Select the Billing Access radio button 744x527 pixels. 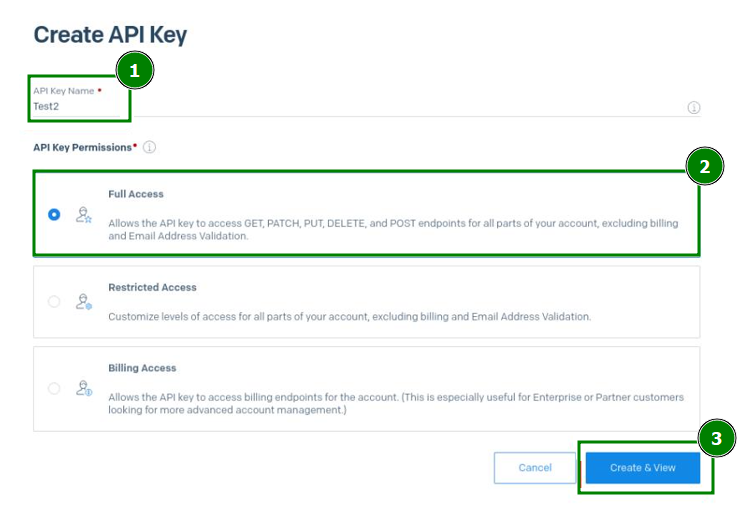54,389
